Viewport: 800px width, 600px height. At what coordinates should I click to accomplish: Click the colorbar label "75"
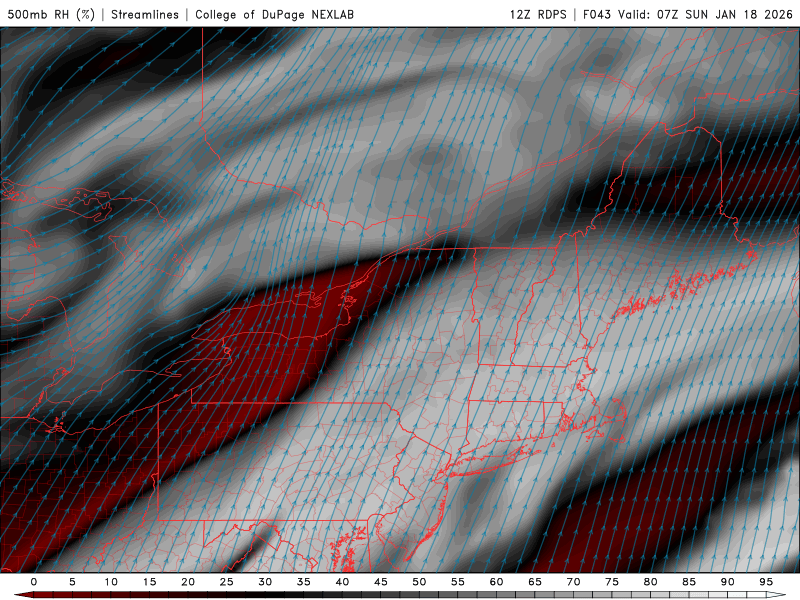(612, 582)
